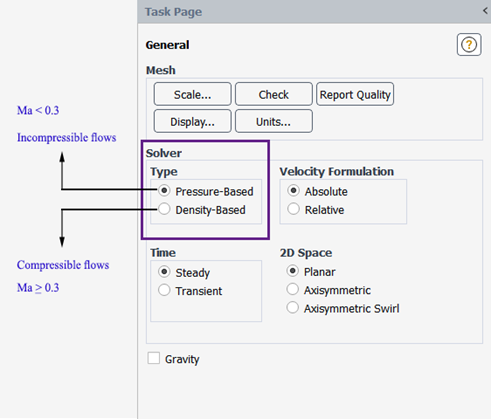491x419 pixels.
Task: Collapse the Task Page panel arrow
Action: click(485, 11)
